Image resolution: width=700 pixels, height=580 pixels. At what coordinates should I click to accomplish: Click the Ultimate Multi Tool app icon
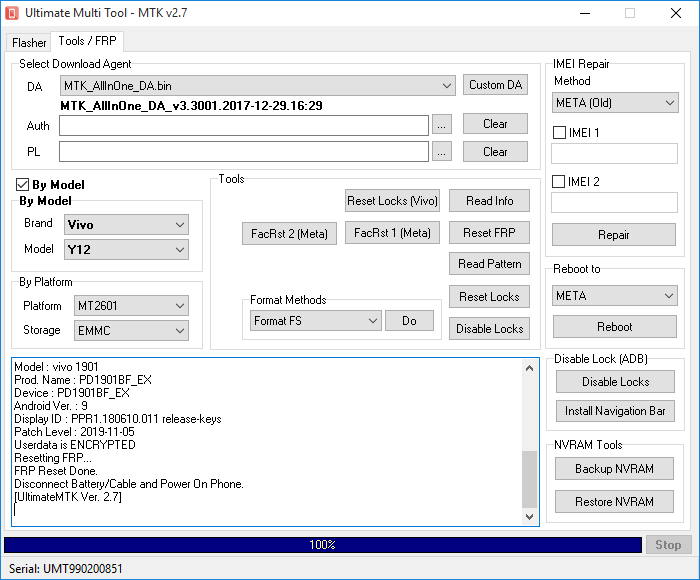(12, 13)
